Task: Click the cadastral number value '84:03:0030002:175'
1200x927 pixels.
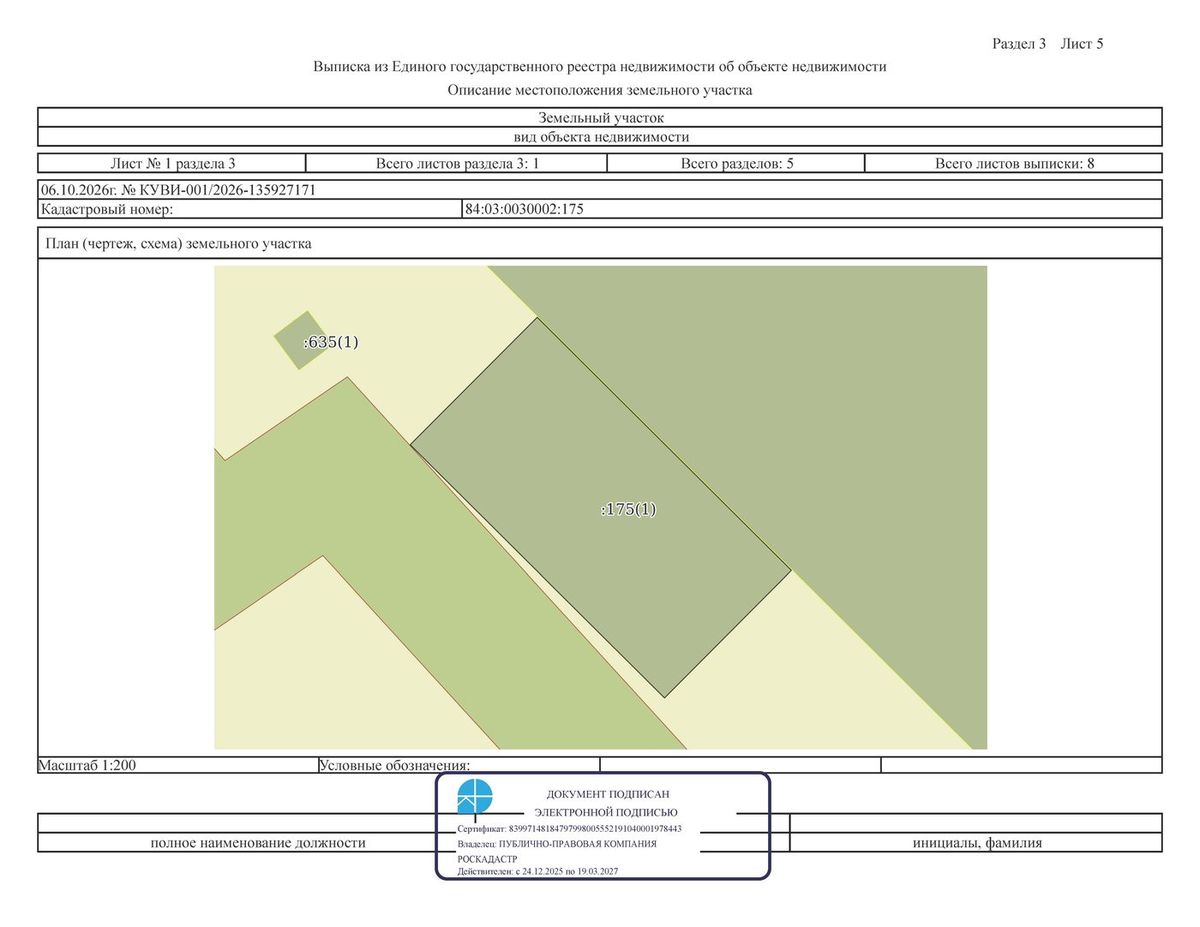Action: [x=524, y=209]
